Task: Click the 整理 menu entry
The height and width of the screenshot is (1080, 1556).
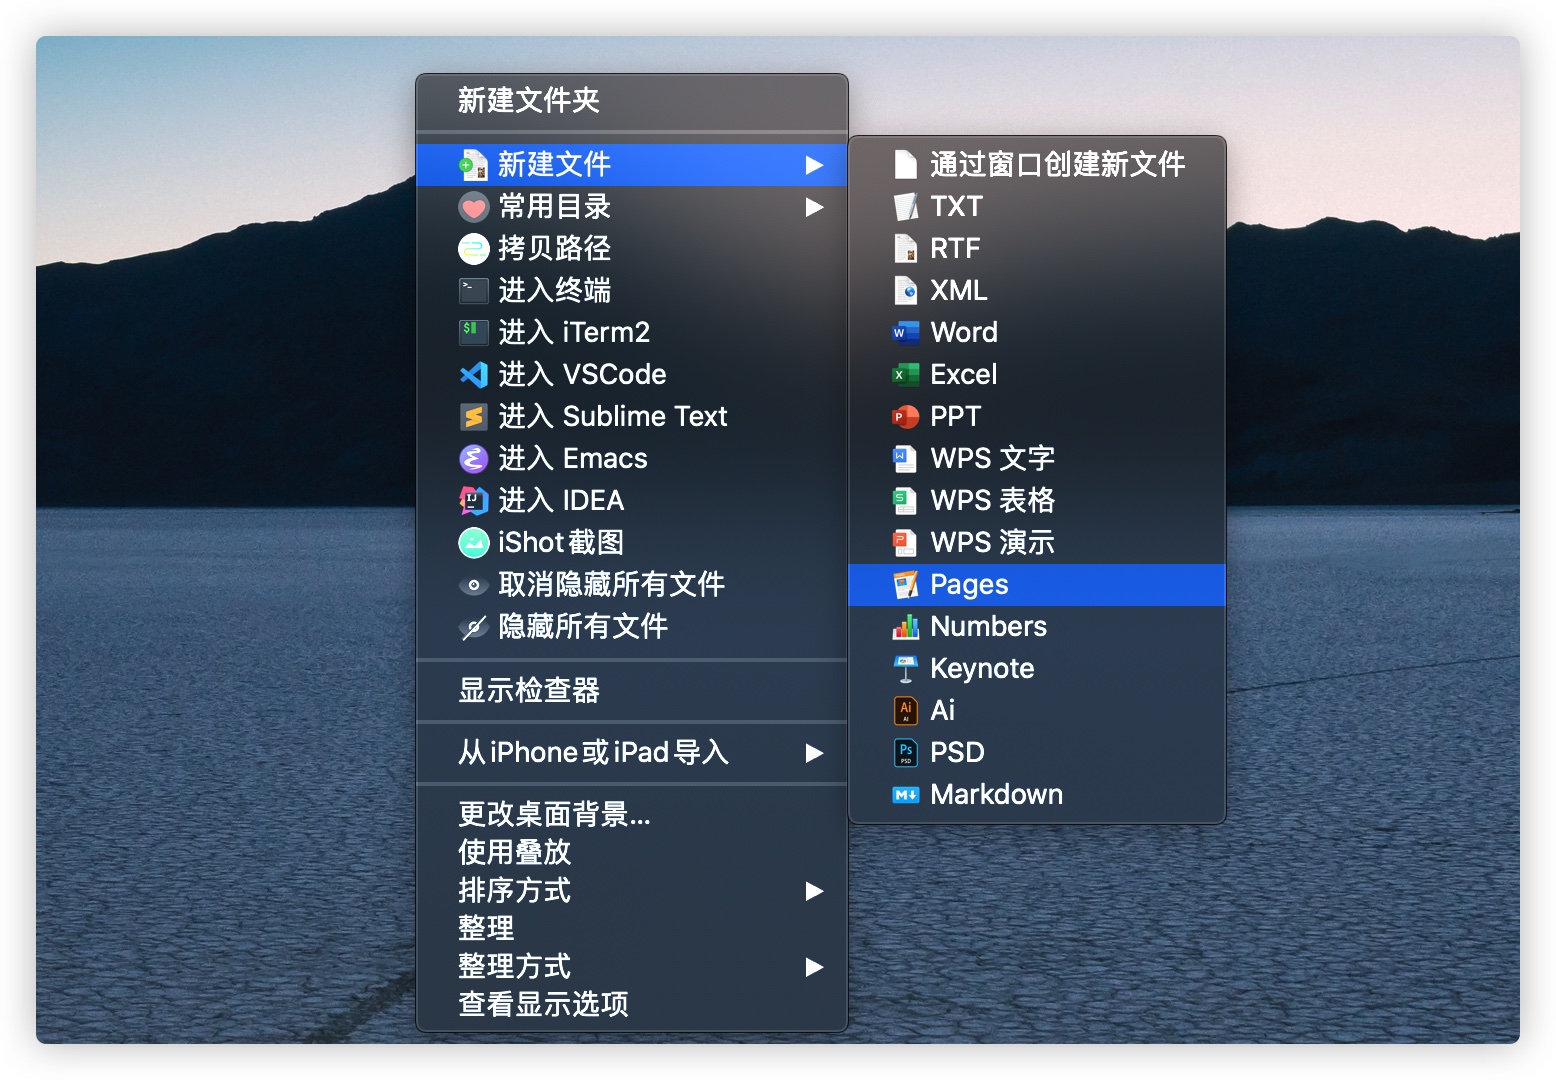Action: point(632,929)
